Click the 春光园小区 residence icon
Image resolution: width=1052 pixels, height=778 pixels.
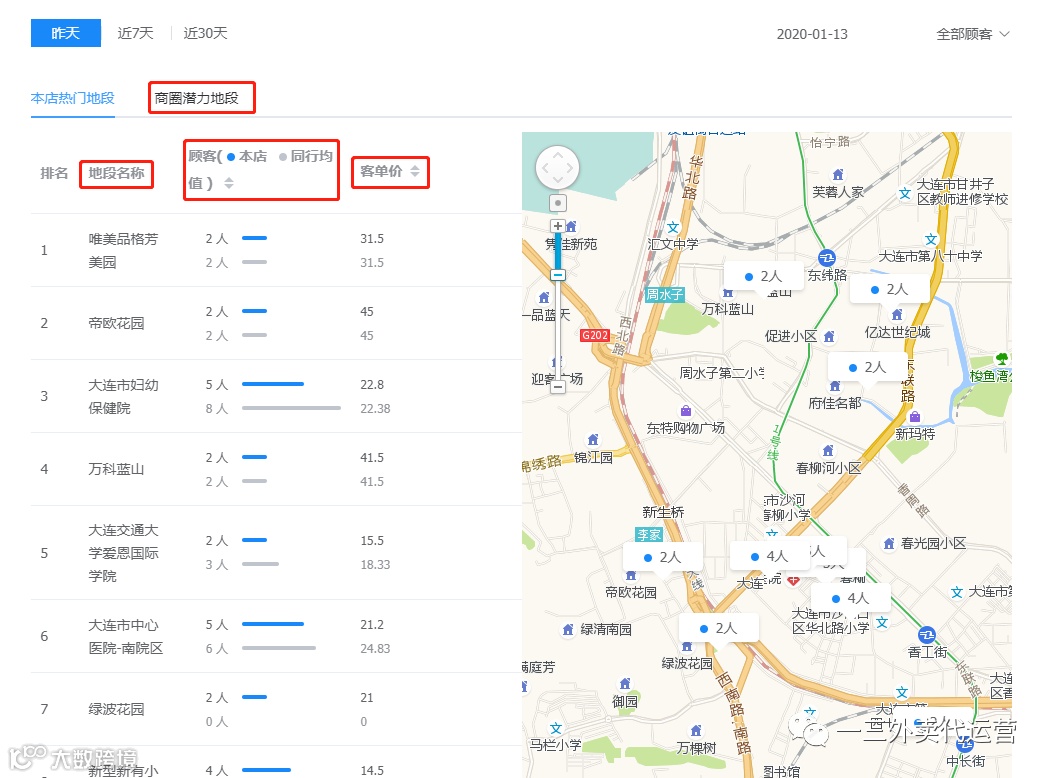[889, 543]
